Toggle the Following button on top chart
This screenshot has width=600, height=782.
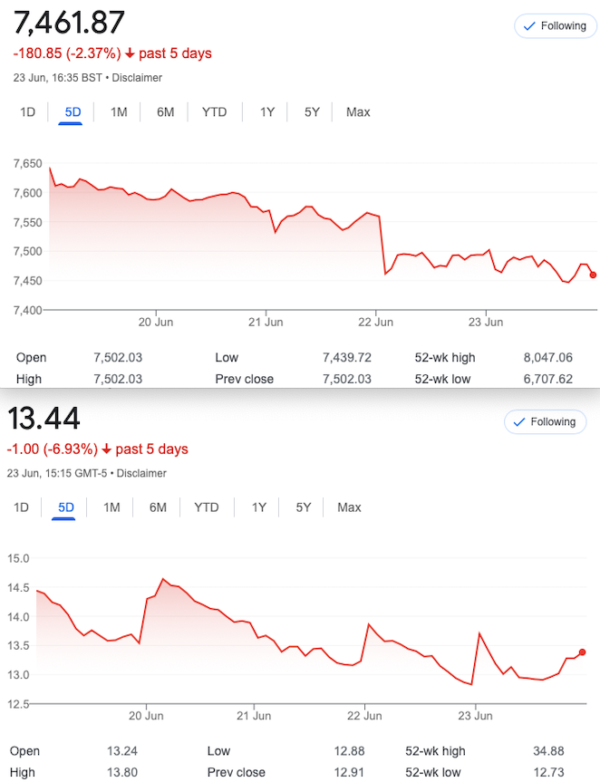pos(556,26)
